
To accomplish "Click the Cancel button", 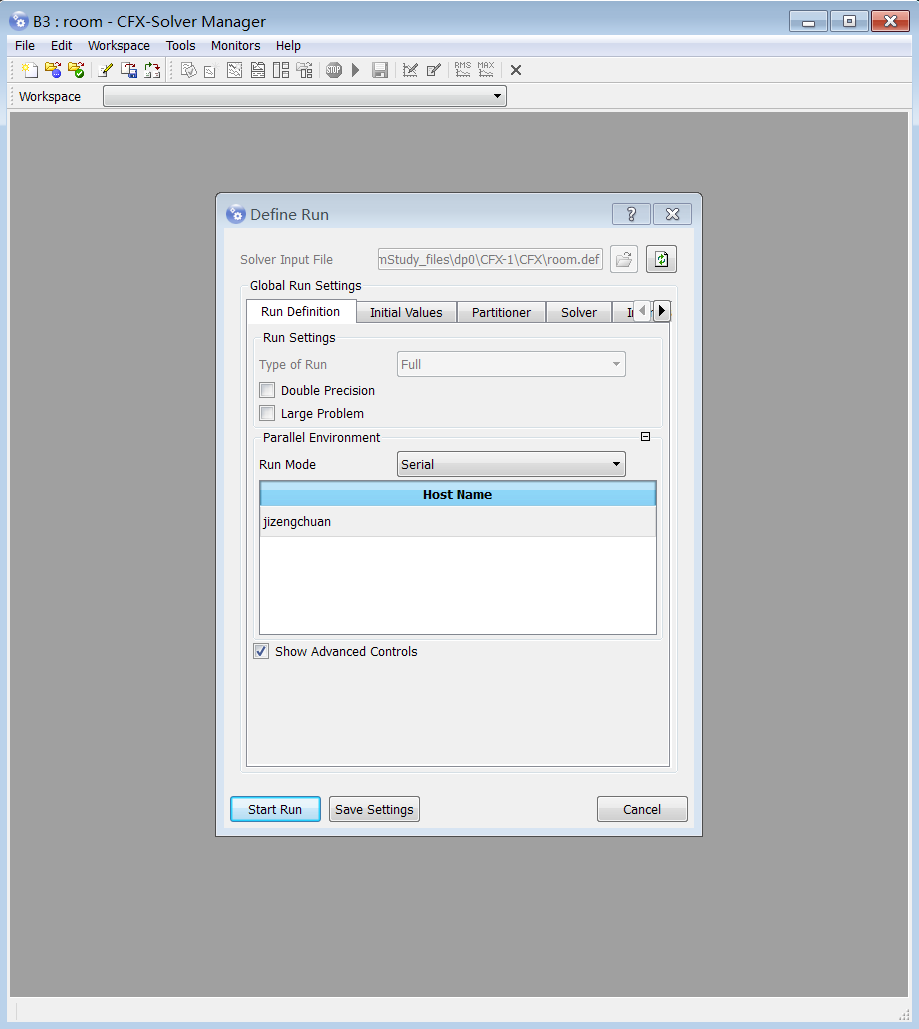I will pos(642,809).
